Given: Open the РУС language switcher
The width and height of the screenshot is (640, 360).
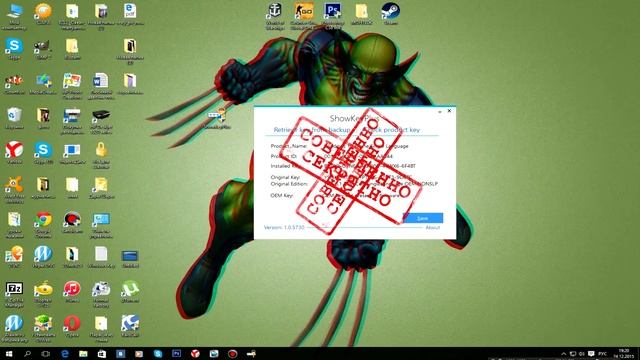Looking at the screenshot, I should click(602, 354).
